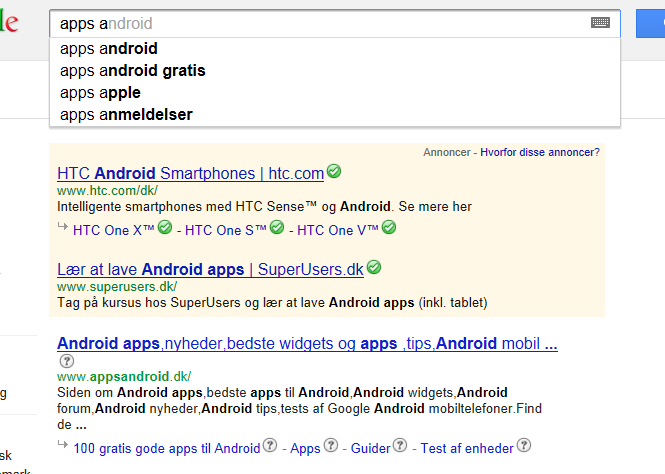Click question mark icon after Guider sitelink
Image resolution: width=665 pixels, height=474 pixels.
coord(400,445)
